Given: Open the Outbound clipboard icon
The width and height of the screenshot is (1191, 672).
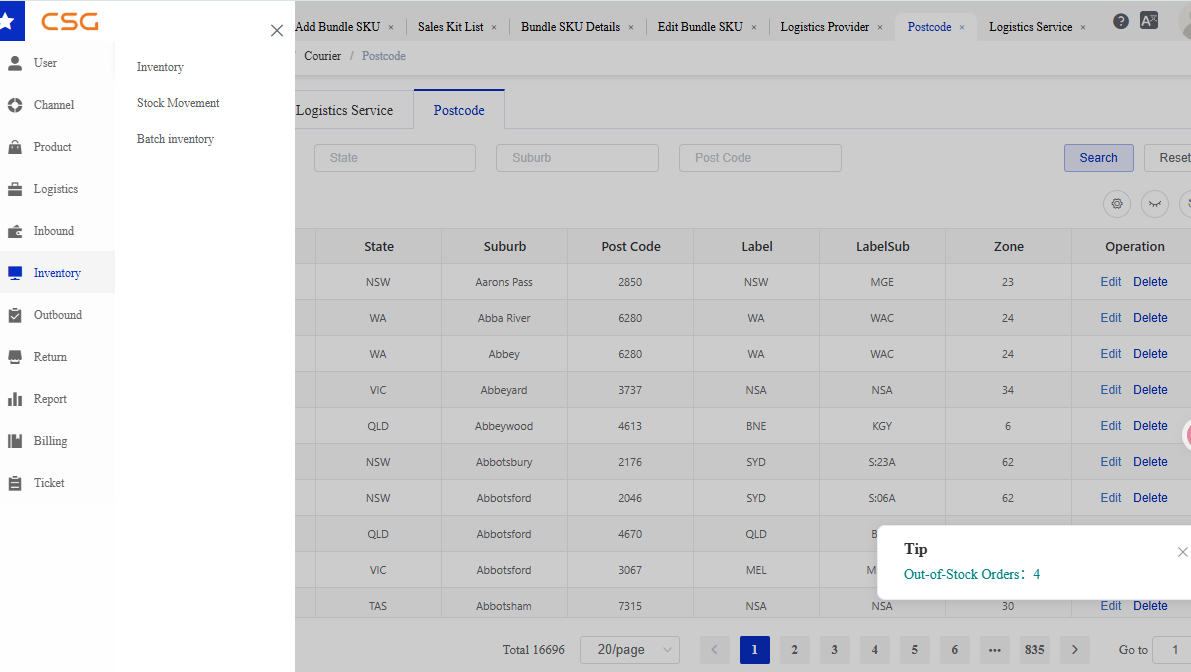Looking at the screenshot, I should pos(15,315).
